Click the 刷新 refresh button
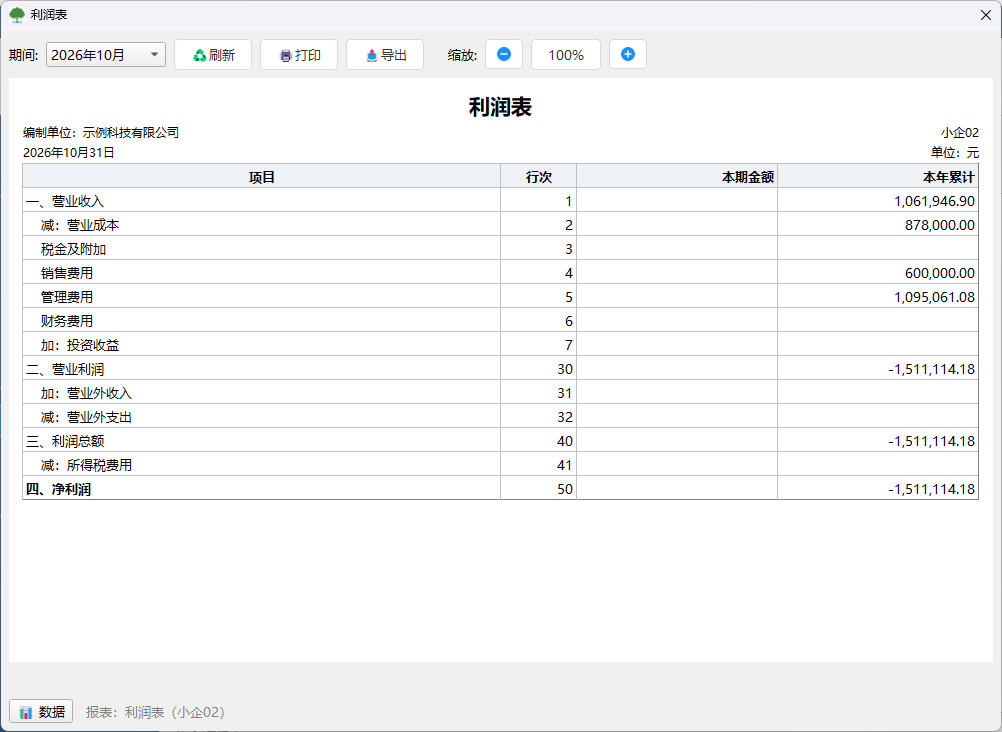The image size is (1002, 732). coord(213,55)
